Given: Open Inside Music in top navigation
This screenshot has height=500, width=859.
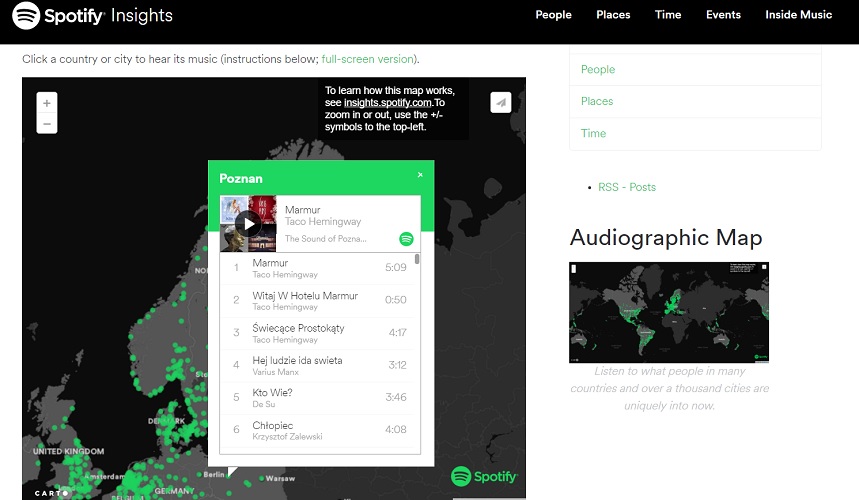Looking at the screenshot, I should (798, 15).
